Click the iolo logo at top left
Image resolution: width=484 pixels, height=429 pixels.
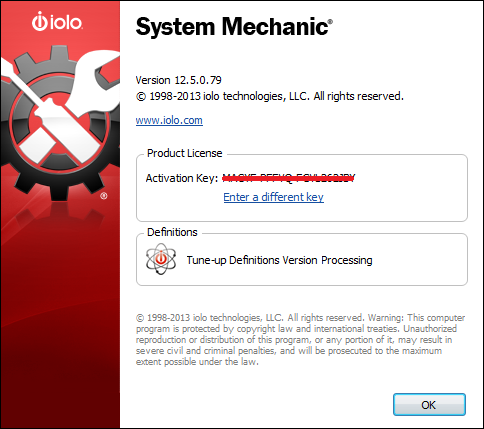tap(57, 21)
